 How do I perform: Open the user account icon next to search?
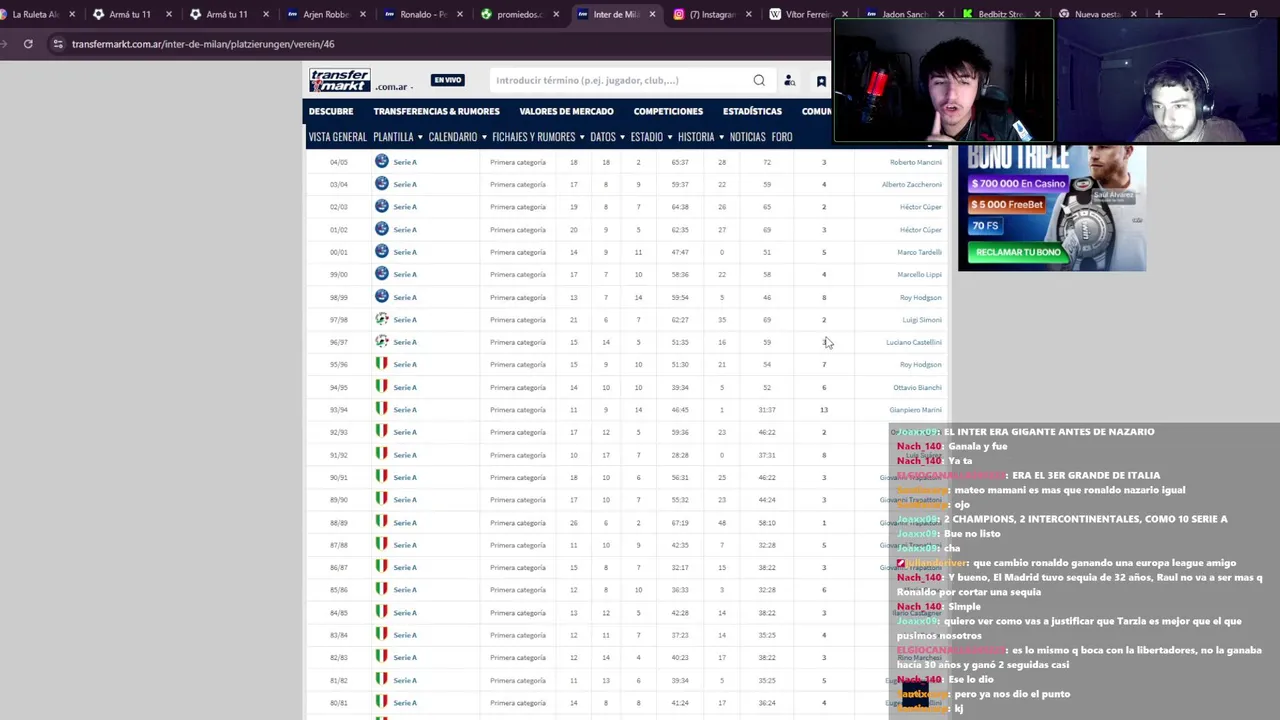(x=789, y=81)
